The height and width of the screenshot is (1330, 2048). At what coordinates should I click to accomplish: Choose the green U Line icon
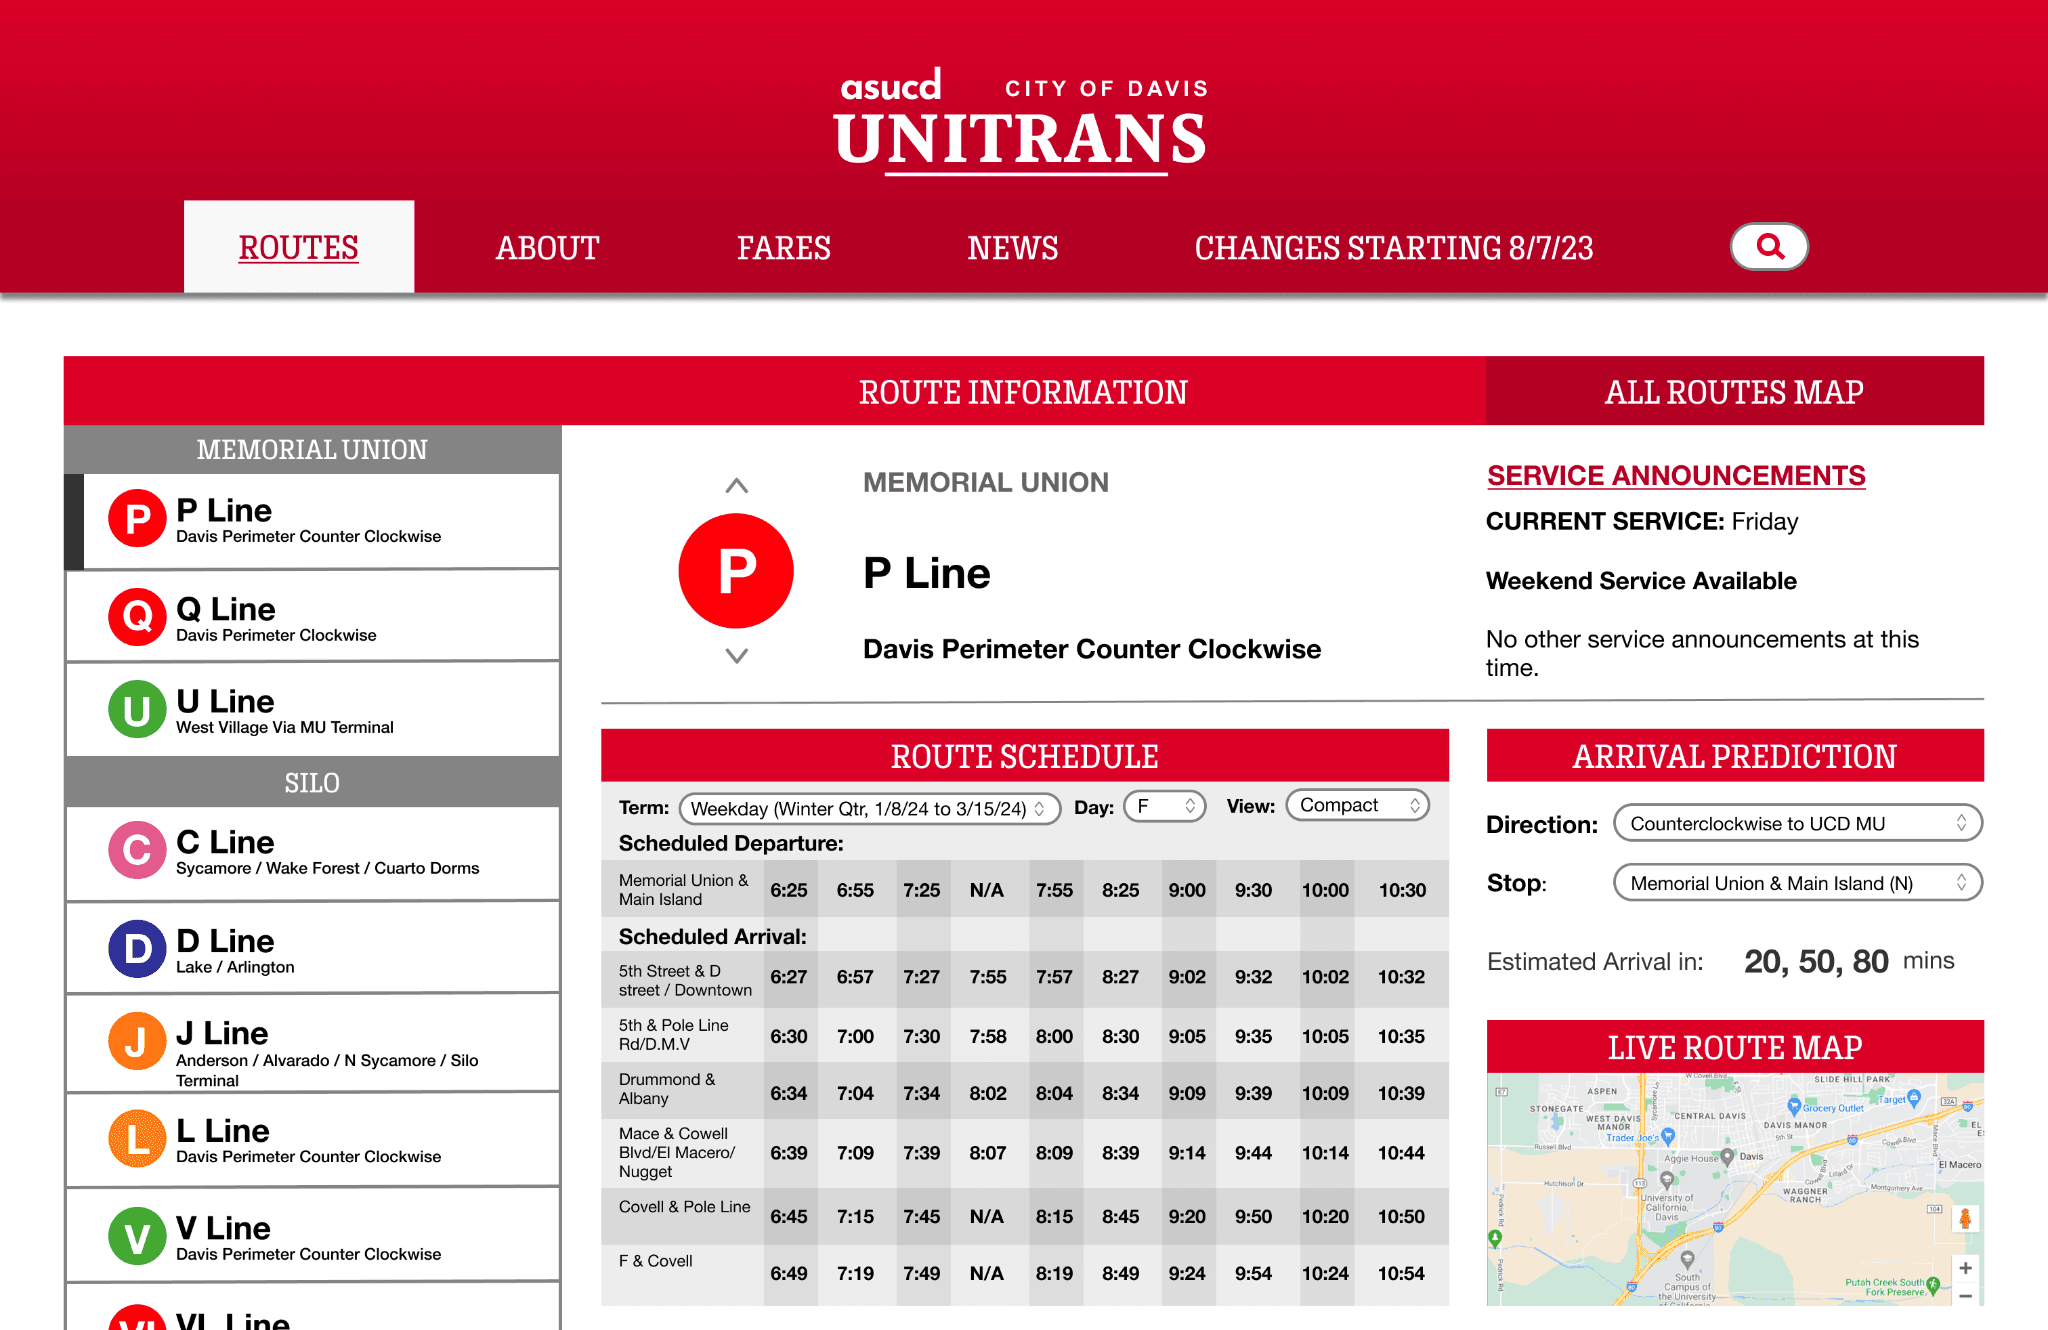point(137,709)
